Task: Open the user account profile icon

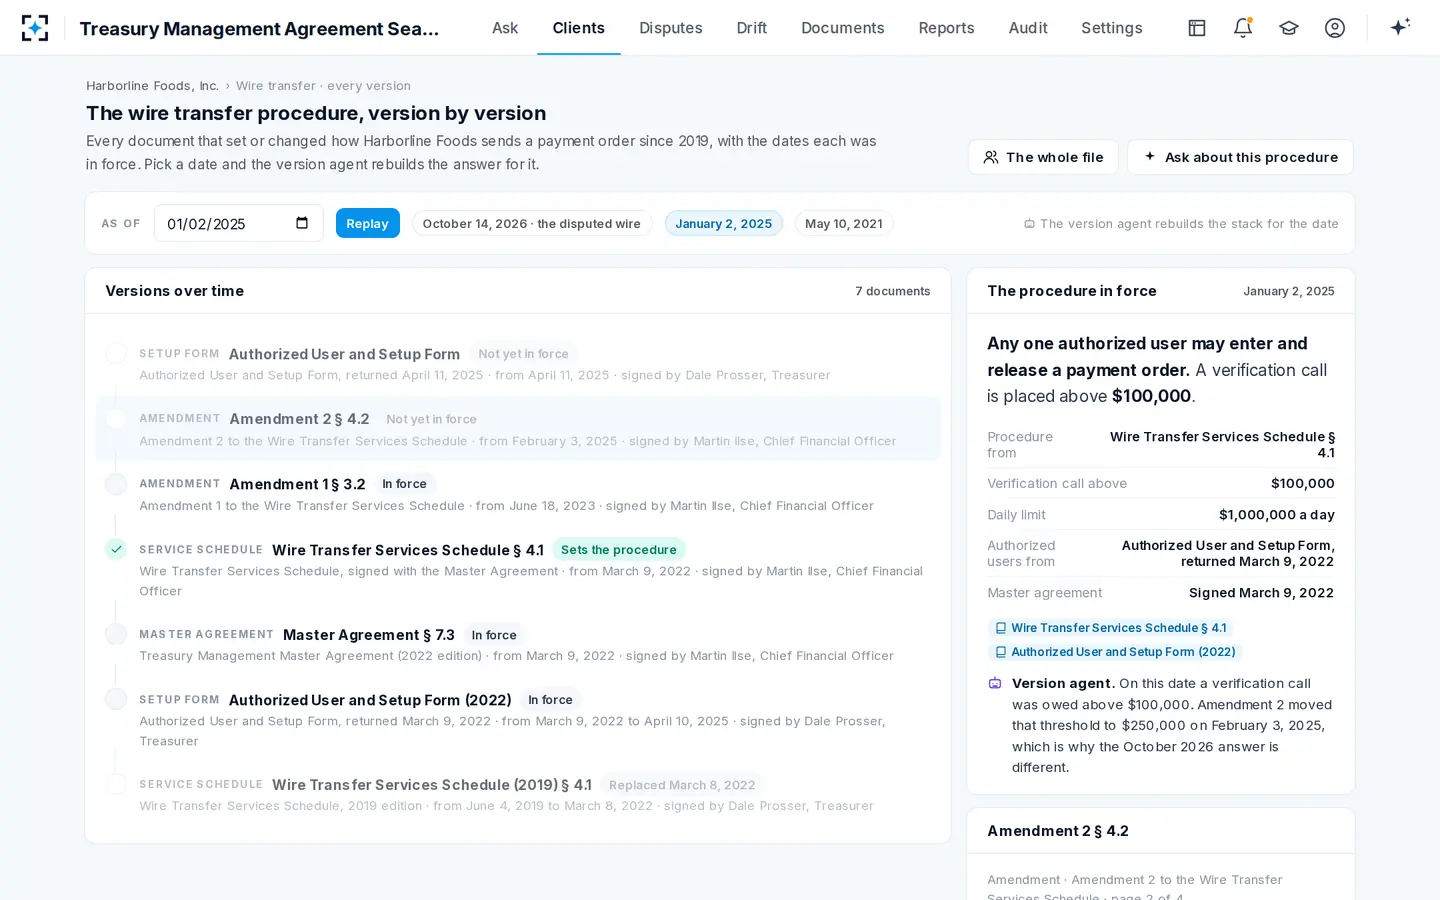Action: 1335,28
